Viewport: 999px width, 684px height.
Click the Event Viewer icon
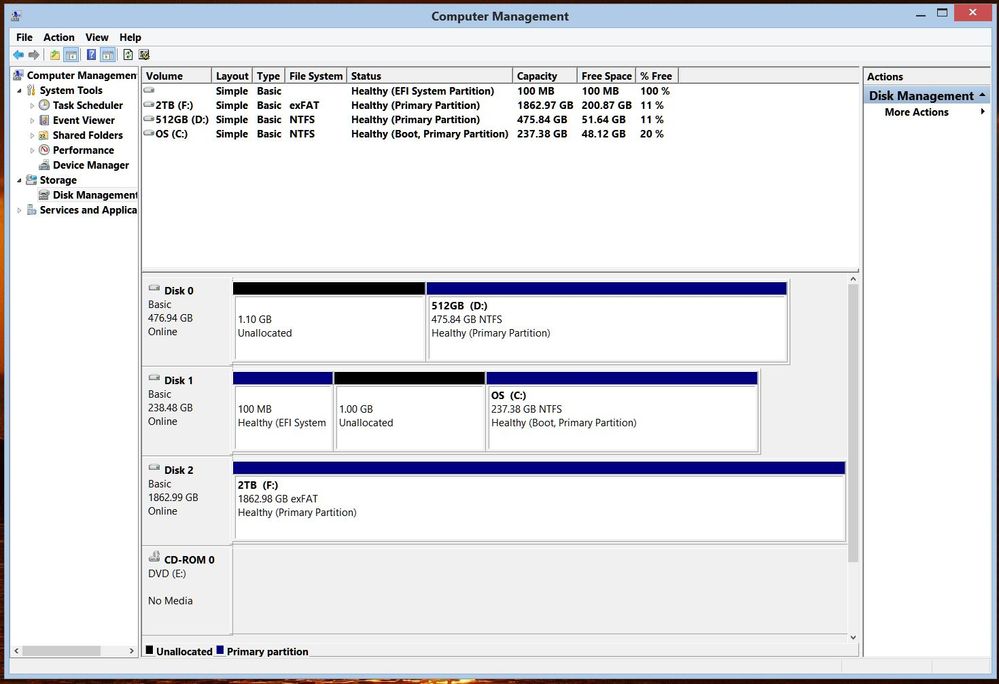[44, 120]
